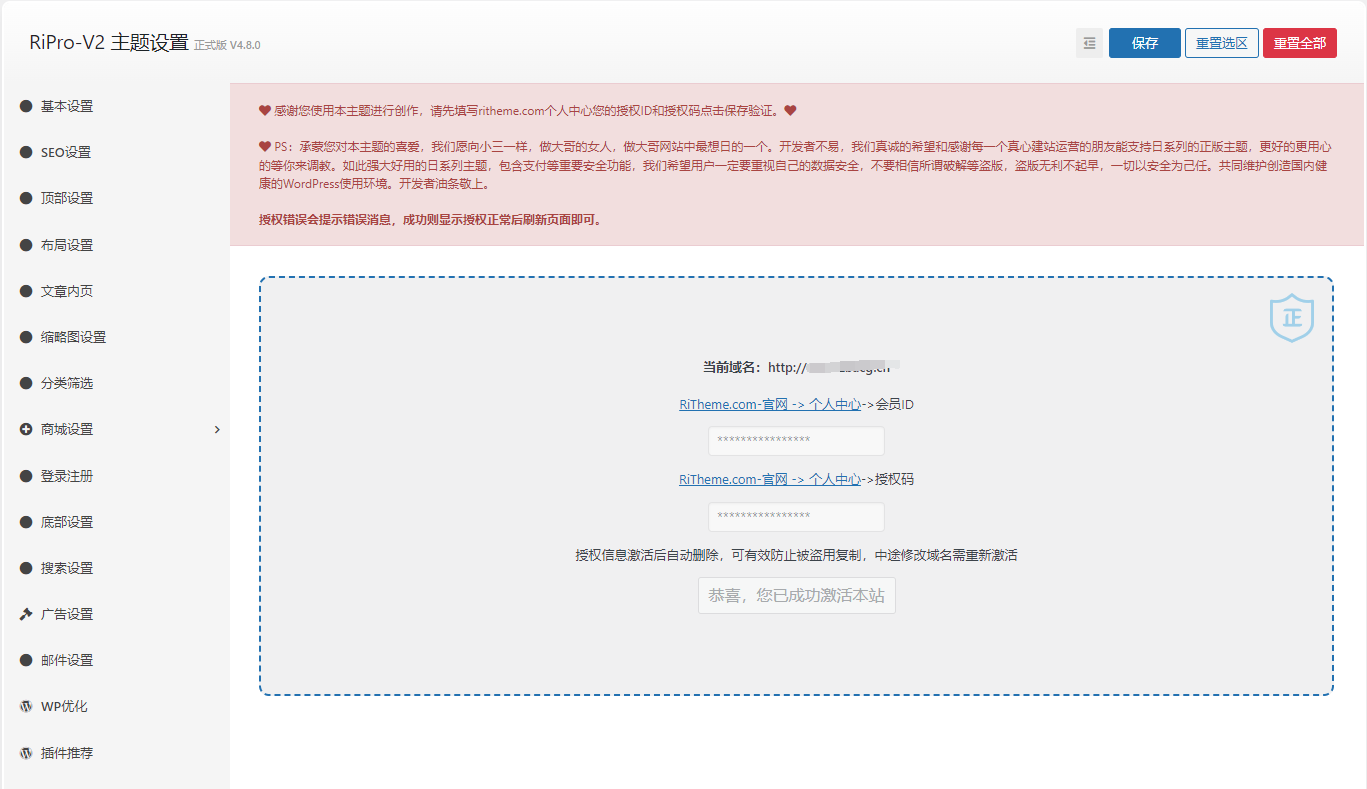The image size is (1367, 789).
Task: Open the RiTheme.com link above 会员ID field
Action: click(770, 404)
